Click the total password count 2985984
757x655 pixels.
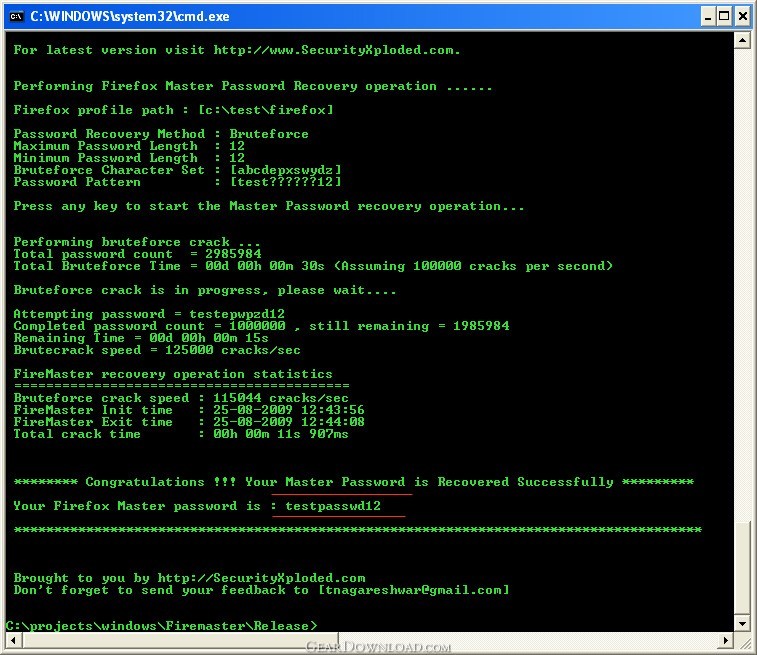click(233, 254)
